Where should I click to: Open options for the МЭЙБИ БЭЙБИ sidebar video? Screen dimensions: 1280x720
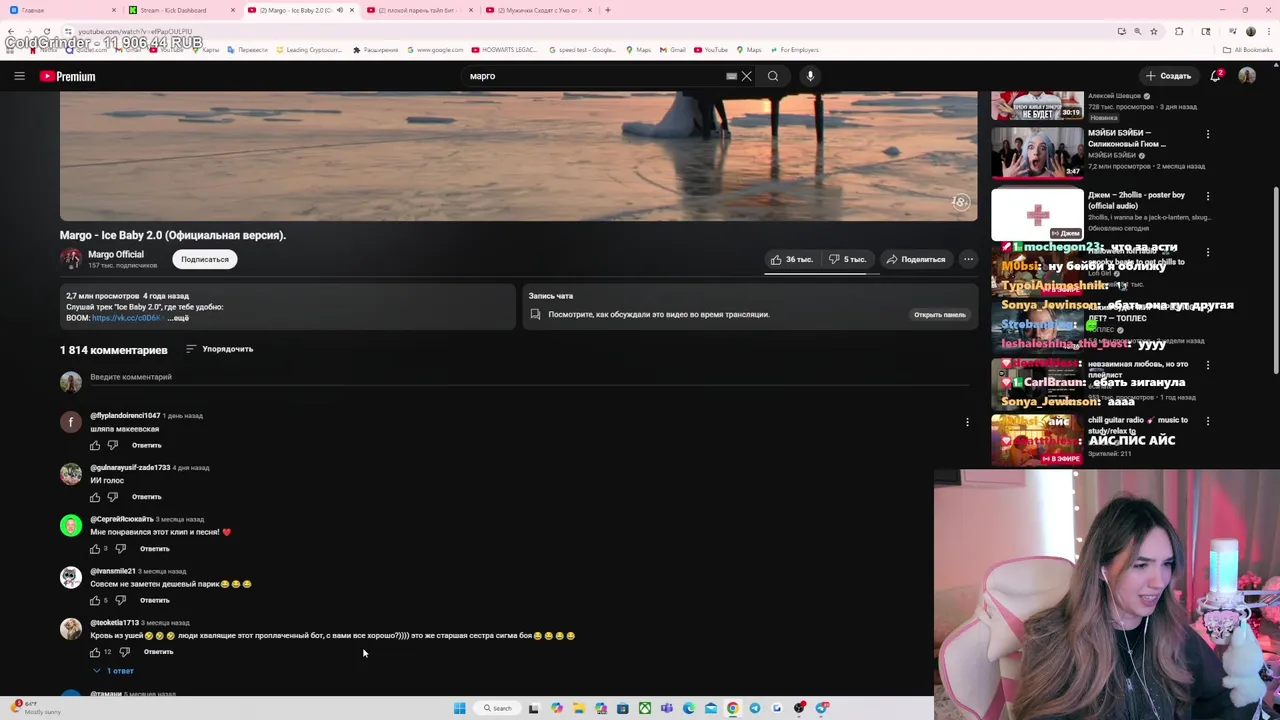coord(1208,134)
